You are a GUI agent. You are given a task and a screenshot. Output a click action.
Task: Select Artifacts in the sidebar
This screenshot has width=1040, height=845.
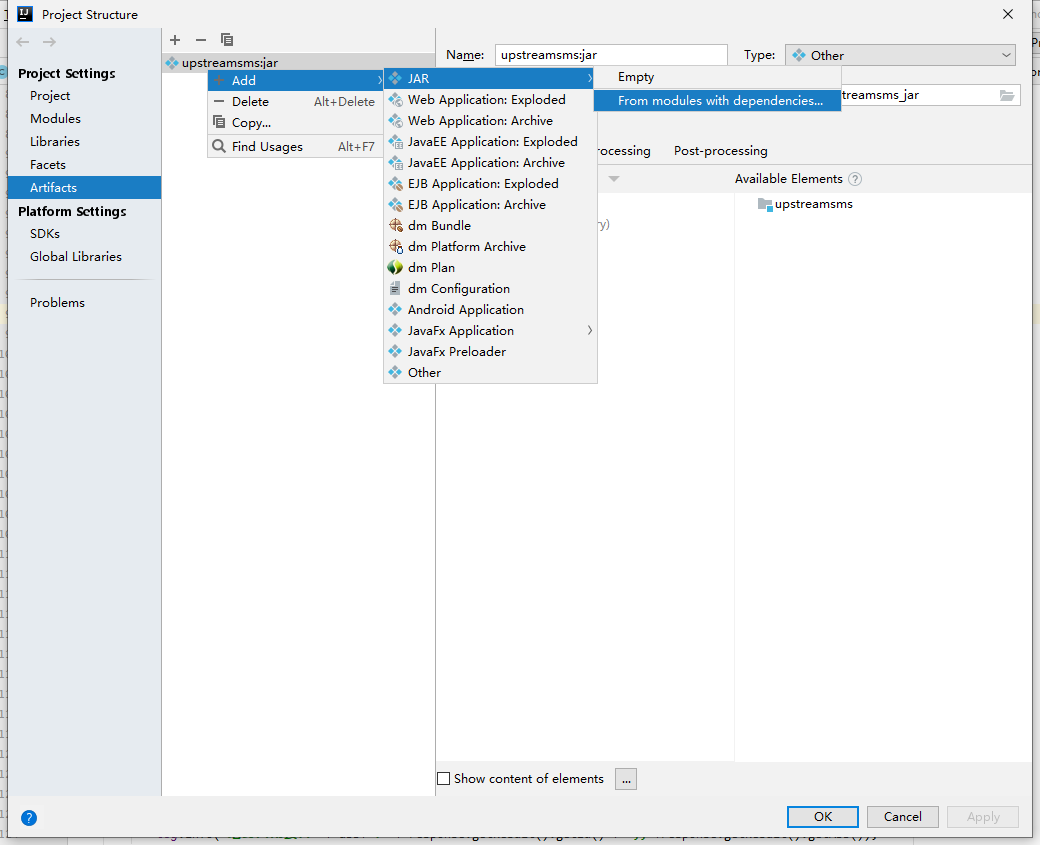click(x=84, y=188)
